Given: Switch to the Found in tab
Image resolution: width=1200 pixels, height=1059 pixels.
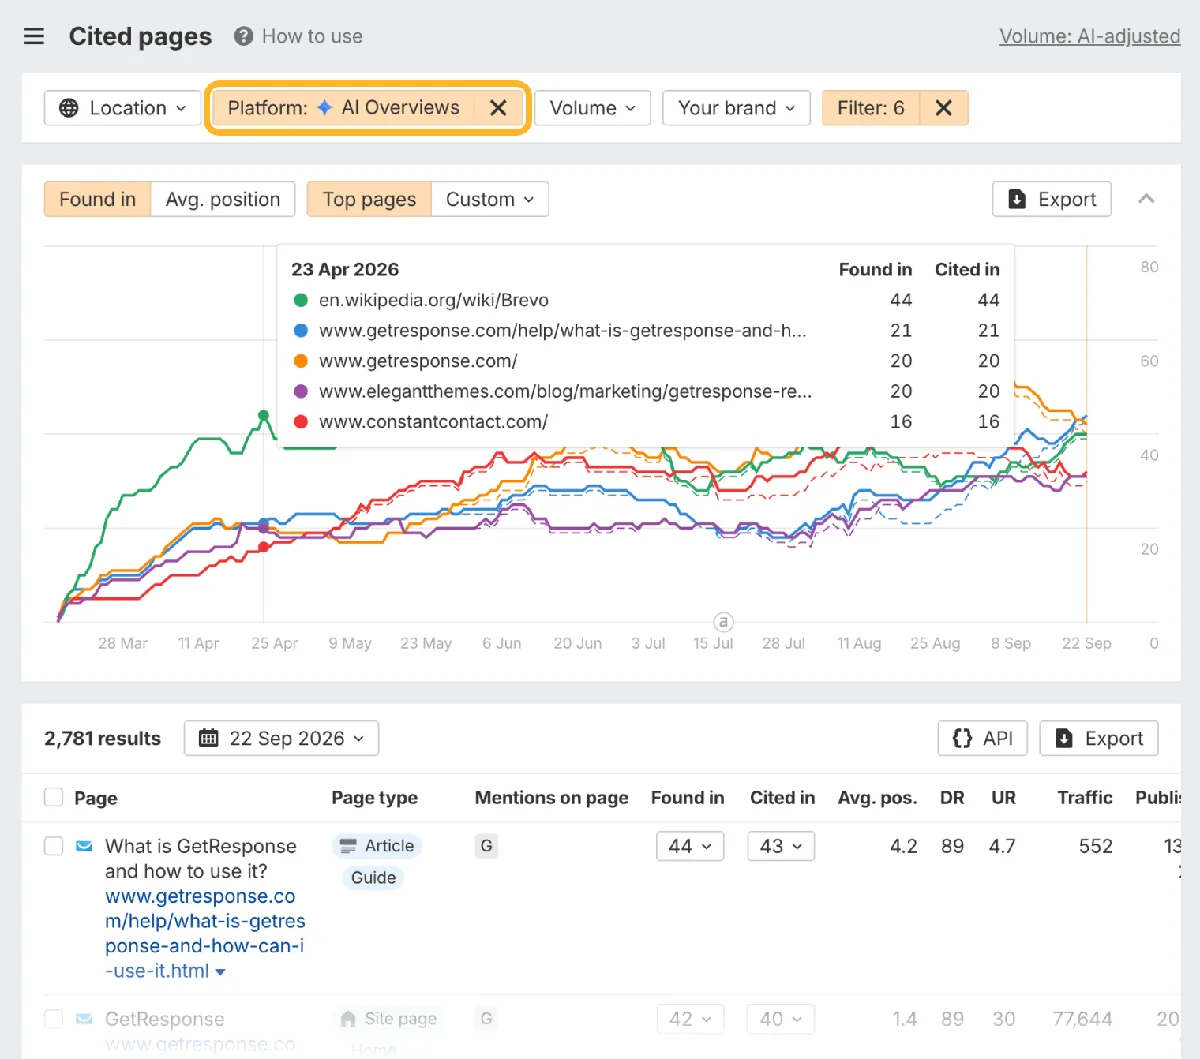Looking at the screenshot, I should click(97, 199).
